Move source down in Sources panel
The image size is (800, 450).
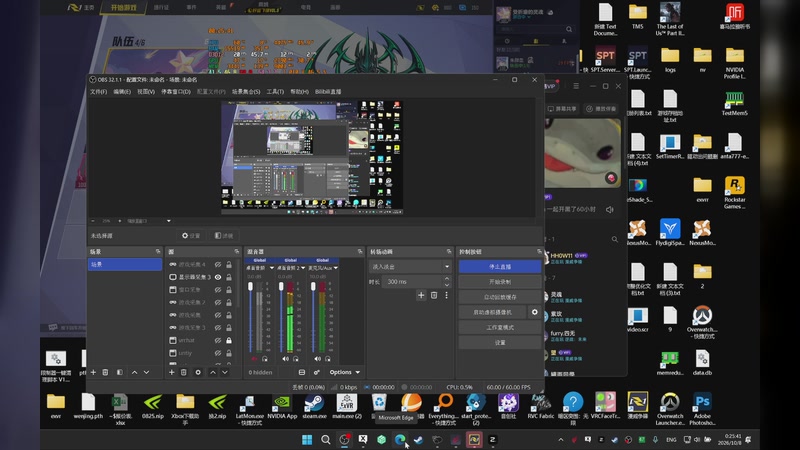pyautogui.click(x=225, y=372)
